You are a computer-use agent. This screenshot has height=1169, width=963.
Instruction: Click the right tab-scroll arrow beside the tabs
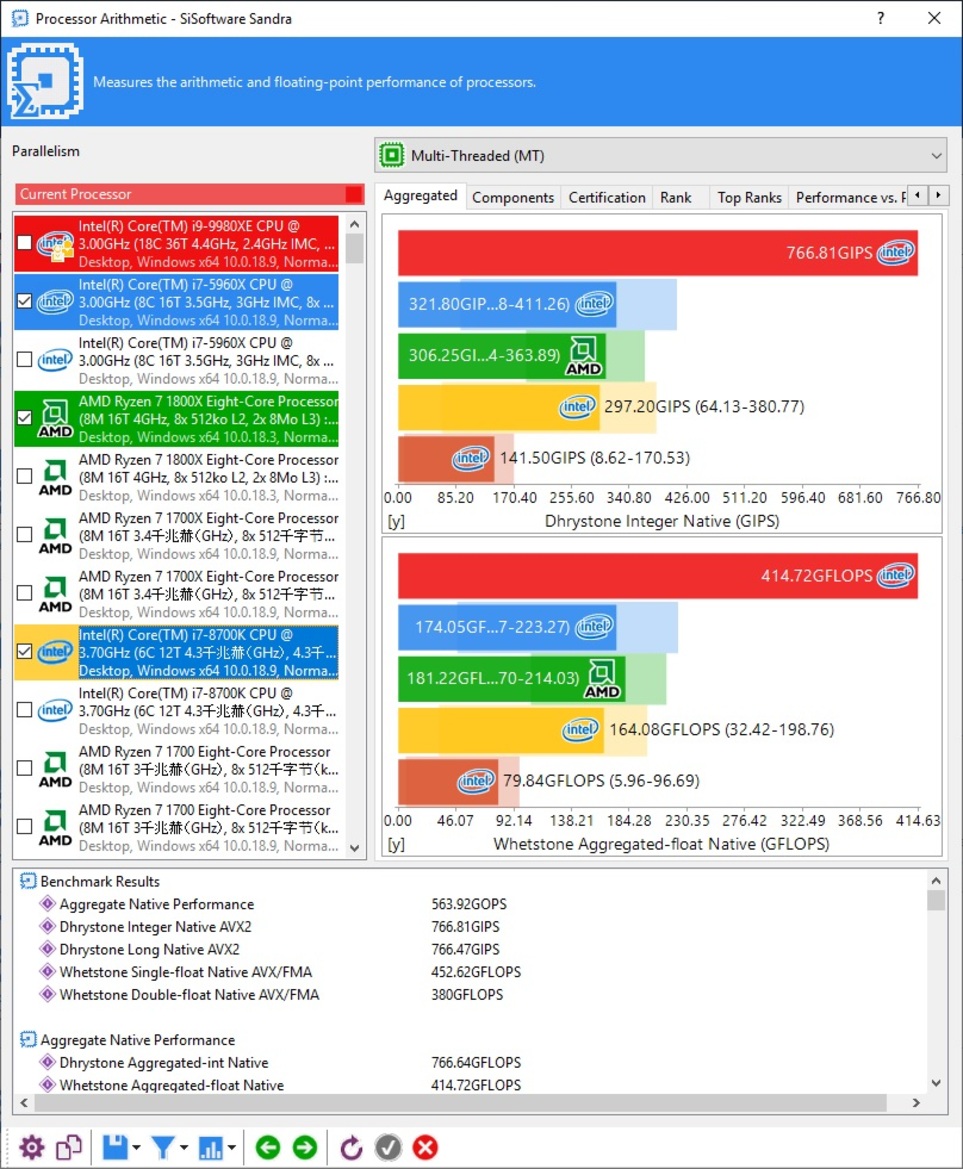938,195
